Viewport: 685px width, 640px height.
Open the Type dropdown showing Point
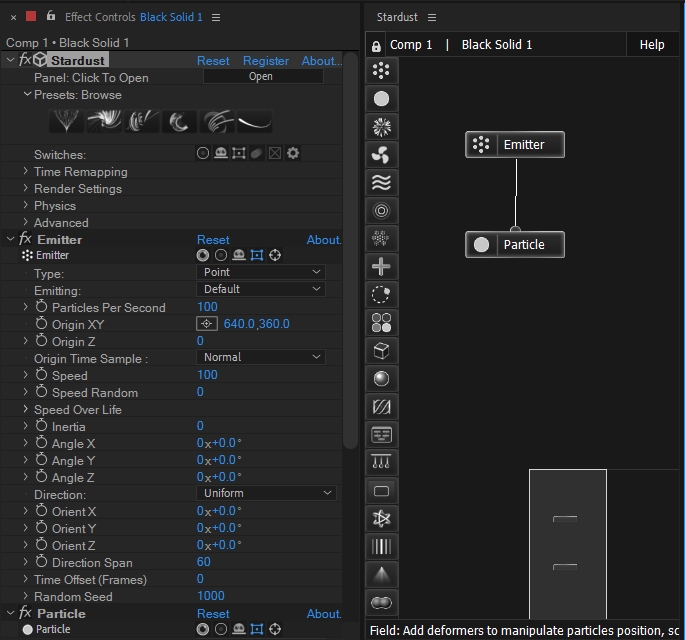(x=261, y=272)
